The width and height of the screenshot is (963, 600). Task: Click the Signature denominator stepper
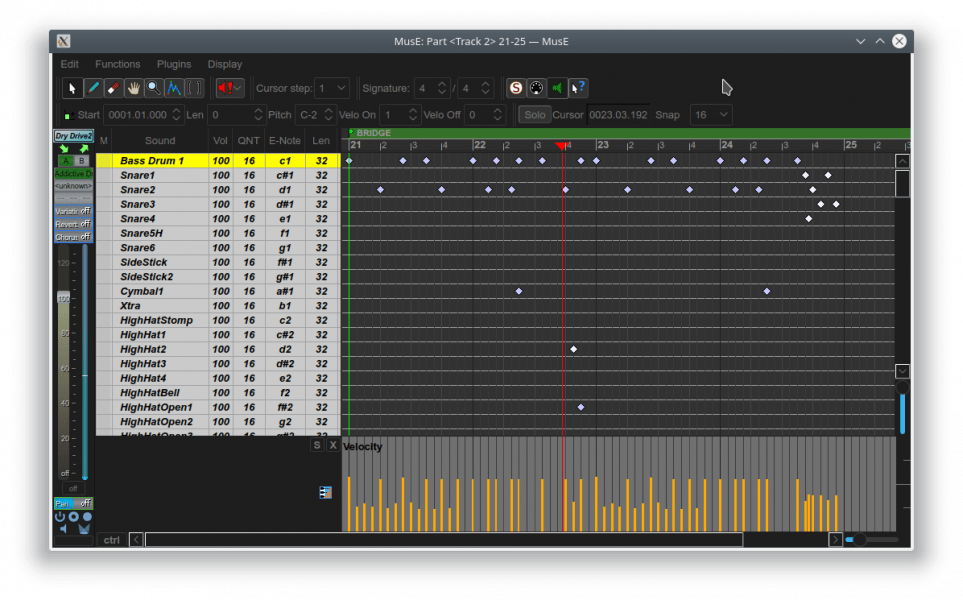tap(485, 88)
